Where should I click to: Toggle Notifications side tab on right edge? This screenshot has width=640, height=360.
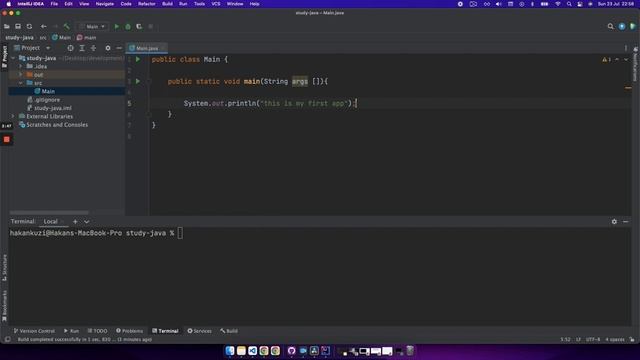[x=636, y=64]
